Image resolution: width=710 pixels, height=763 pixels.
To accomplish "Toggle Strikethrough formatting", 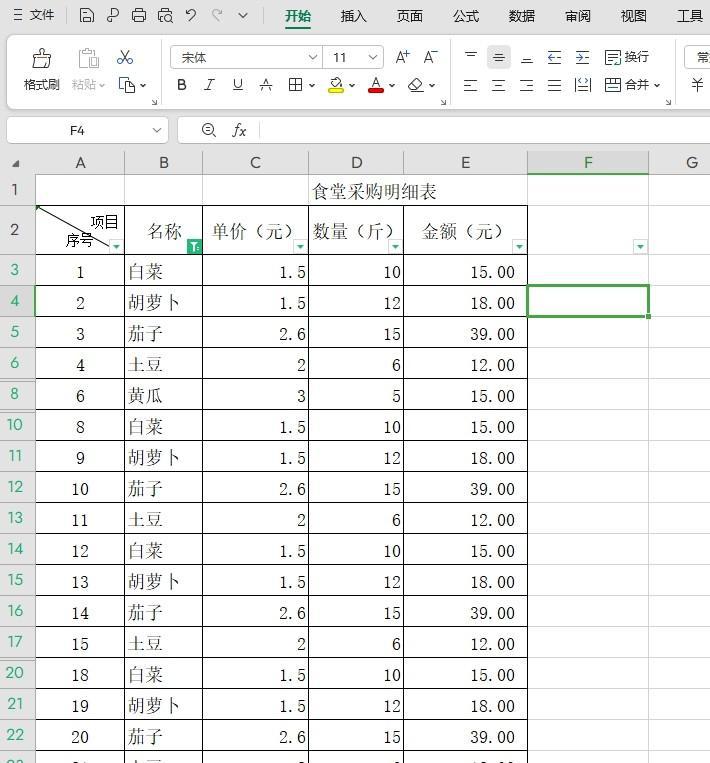I will pyautogui.click(x=266, y=85).
